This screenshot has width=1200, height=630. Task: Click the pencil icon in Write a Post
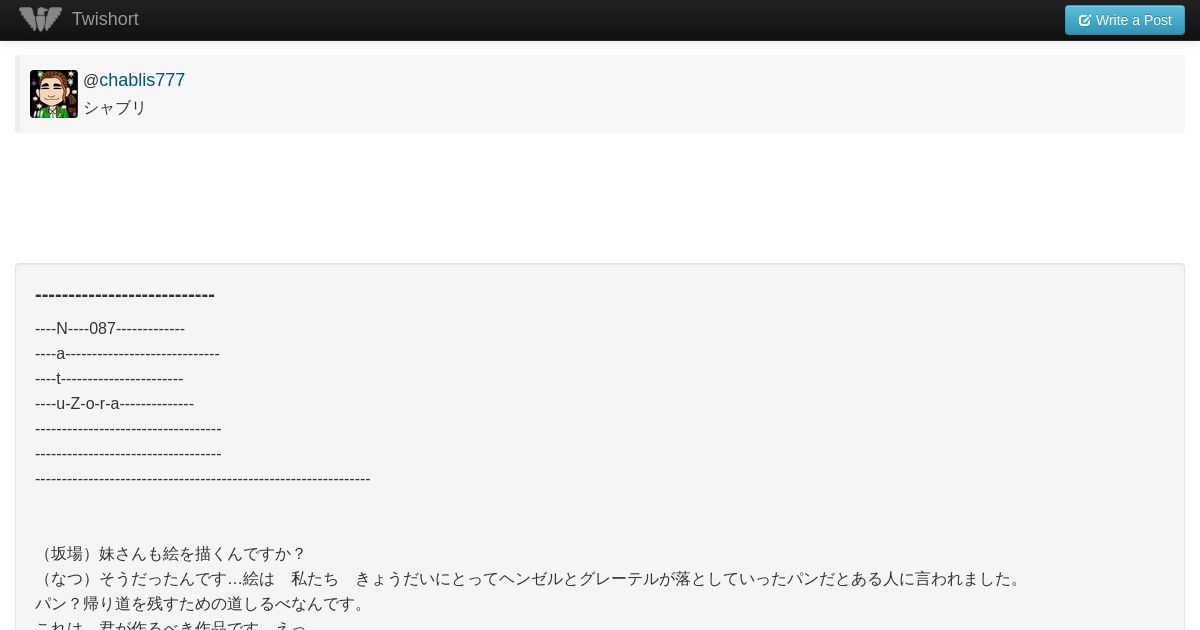(x=1084, y=20)
